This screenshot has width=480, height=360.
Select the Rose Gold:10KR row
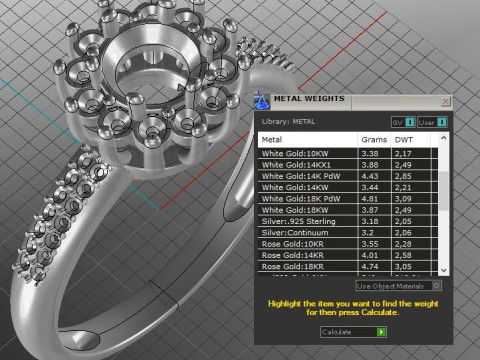(348, 244)
